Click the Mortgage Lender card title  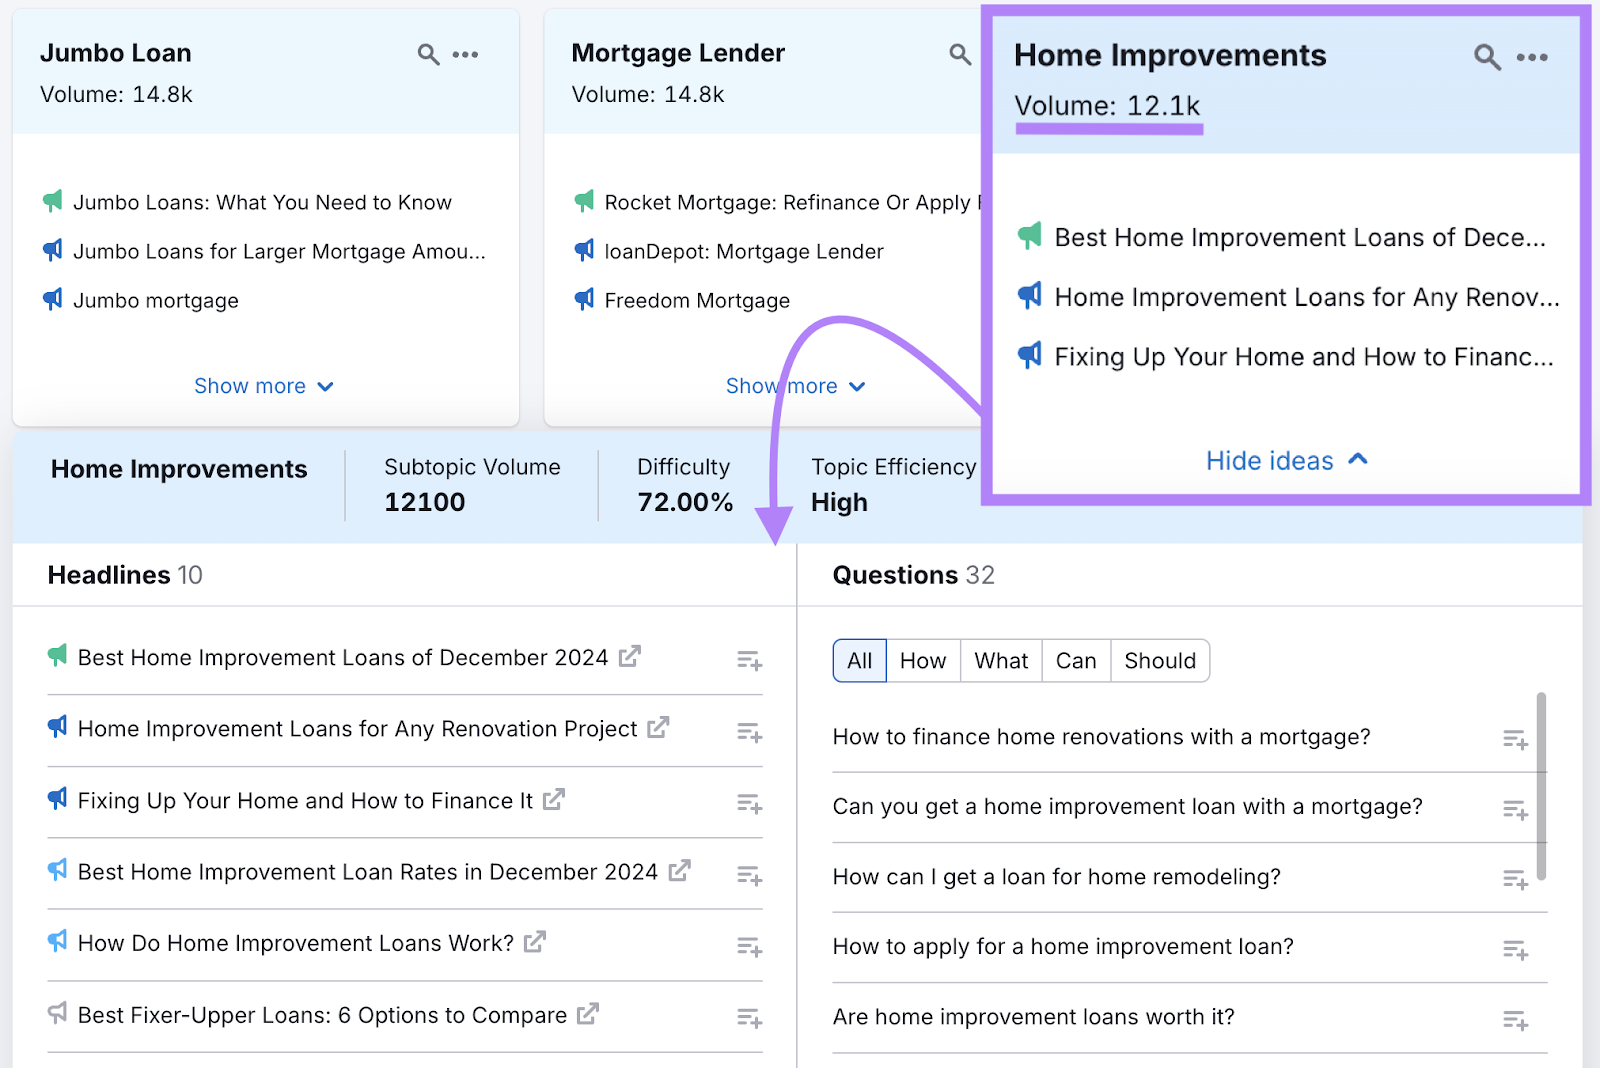(x=678, y=53)
